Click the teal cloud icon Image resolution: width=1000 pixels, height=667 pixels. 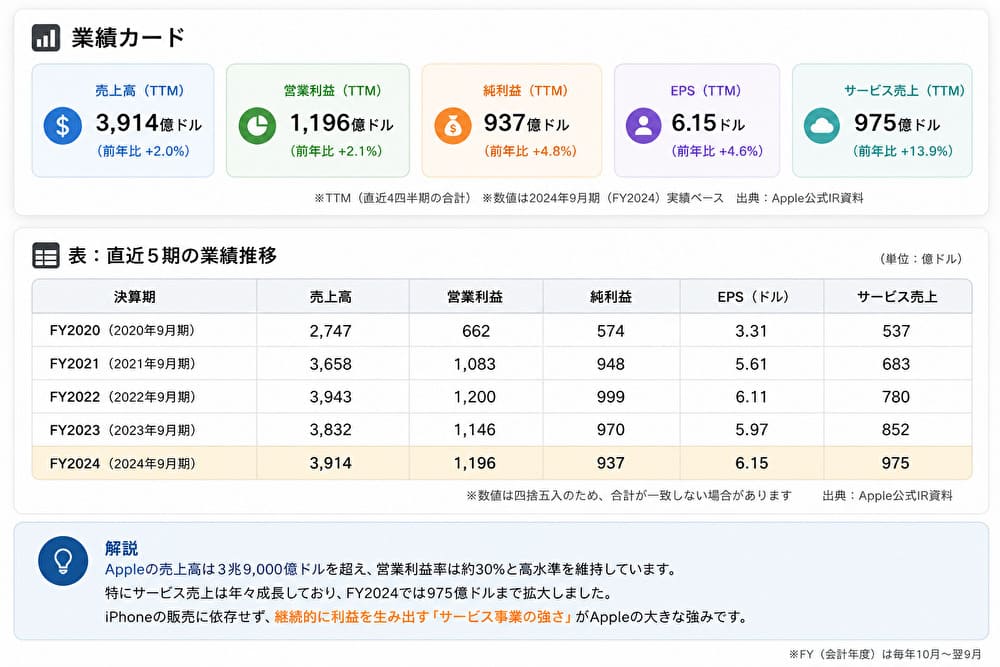pyautogui.click(x=821, y=125)
